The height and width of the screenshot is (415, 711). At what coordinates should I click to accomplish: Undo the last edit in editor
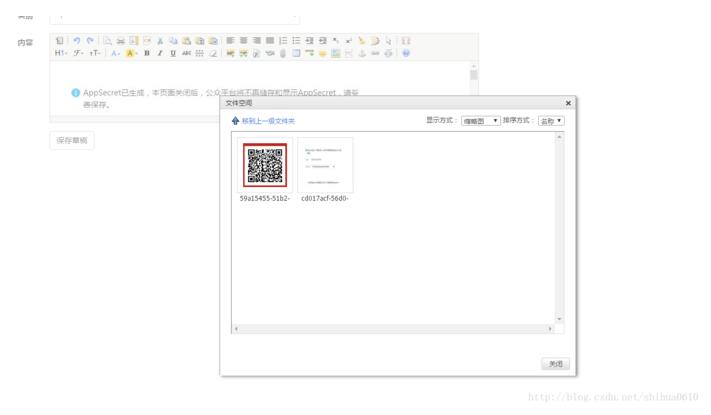tap(77, 41)
